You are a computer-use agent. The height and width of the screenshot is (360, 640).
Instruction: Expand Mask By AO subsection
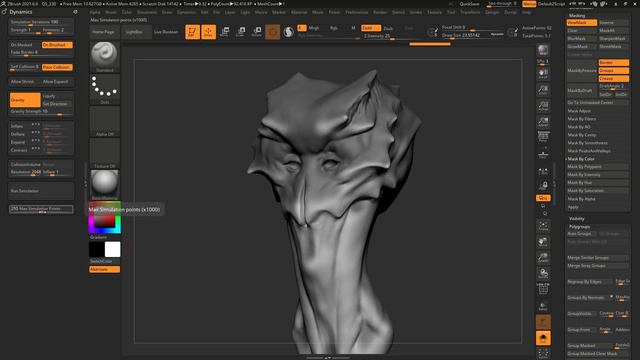[579, 127]
